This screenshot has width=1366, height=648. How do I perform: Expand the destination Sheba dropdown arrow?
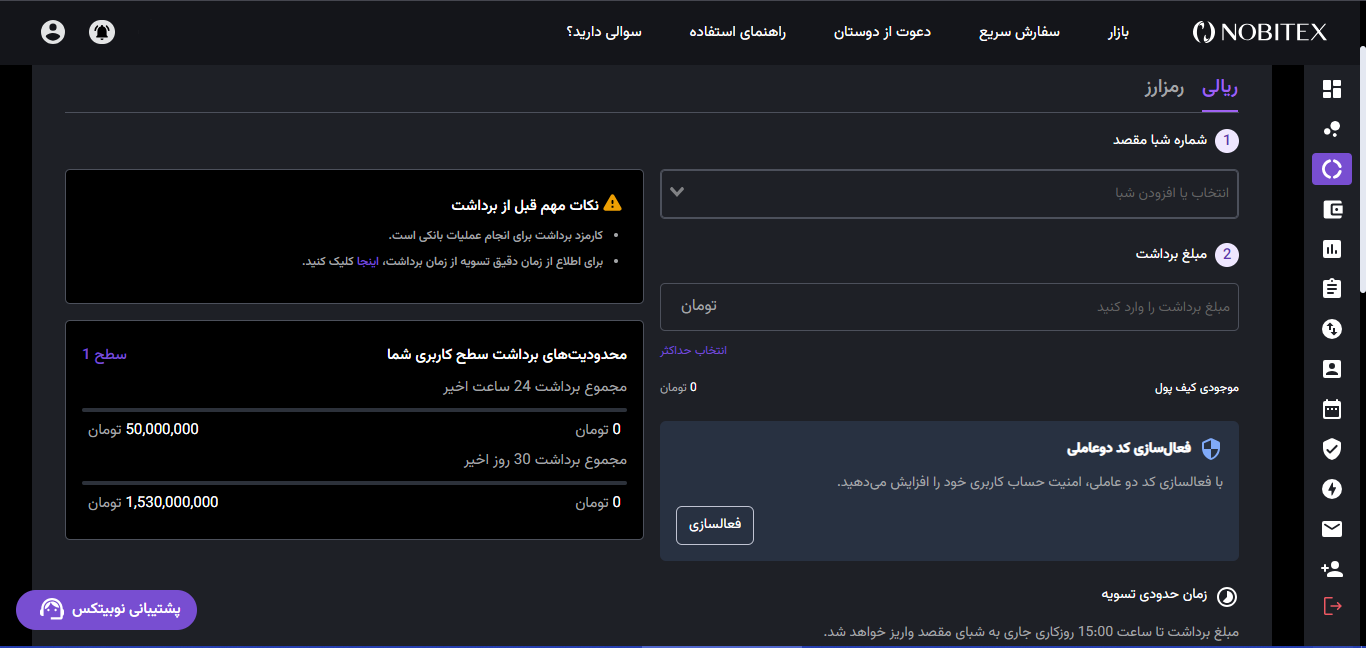coord(677,191)
